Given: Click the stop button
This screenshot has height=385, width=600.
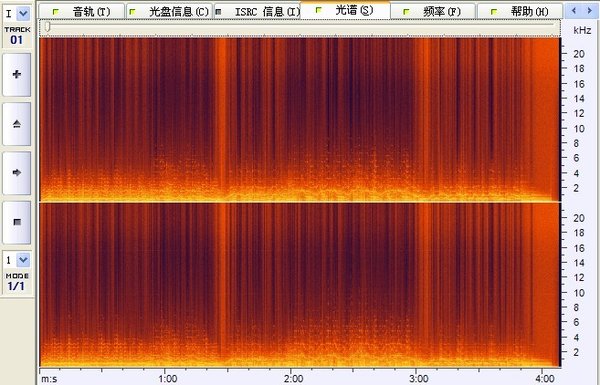Looking at the screenshot, I should pyautogui.click(x=17, y=222).
